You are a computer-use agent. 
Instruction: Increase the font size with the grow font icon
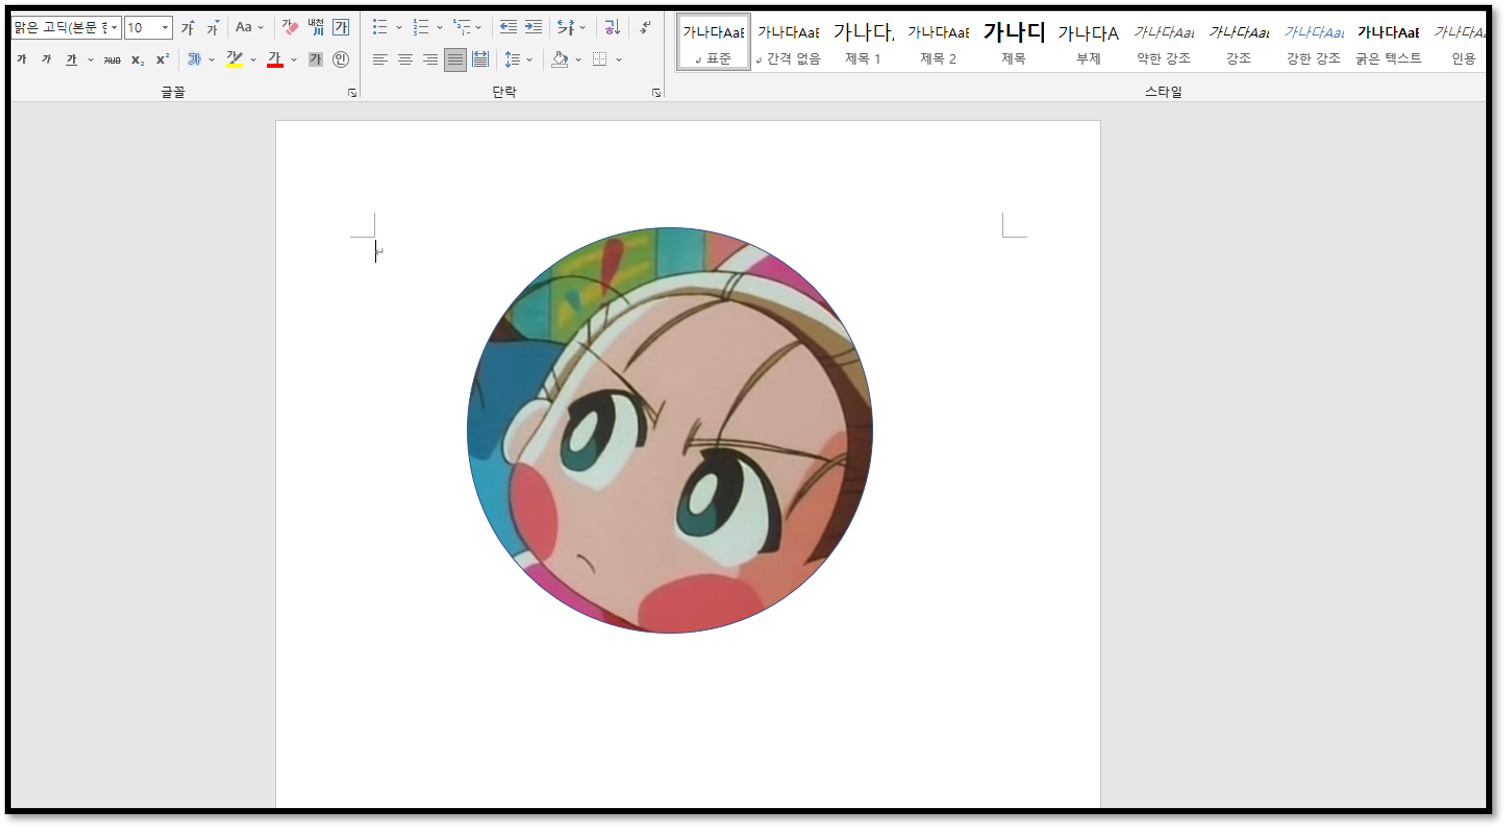[188, 28]
